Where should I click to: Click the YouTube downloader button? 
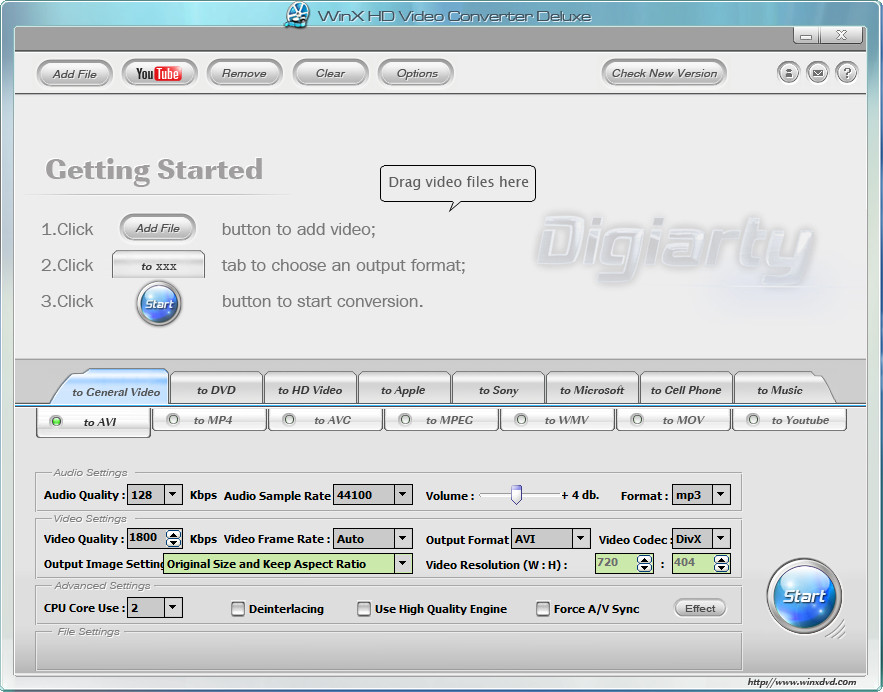[x=159, y=73]
